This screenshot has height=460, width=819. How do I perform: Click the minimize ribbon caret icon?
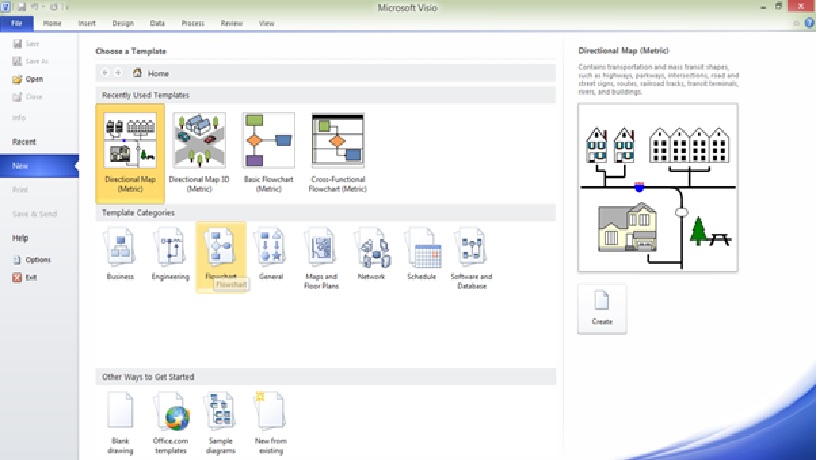click(x=797, y=23)
